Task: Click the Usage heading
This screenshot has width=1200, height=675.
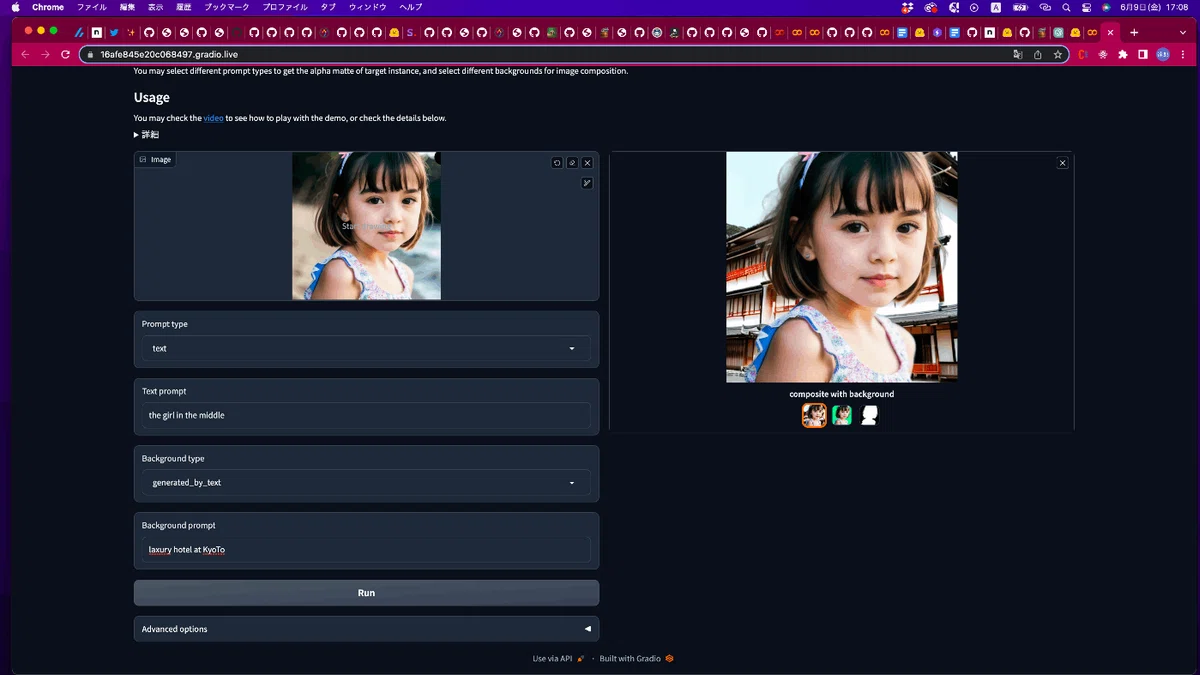Action: [x=152, y=97]
